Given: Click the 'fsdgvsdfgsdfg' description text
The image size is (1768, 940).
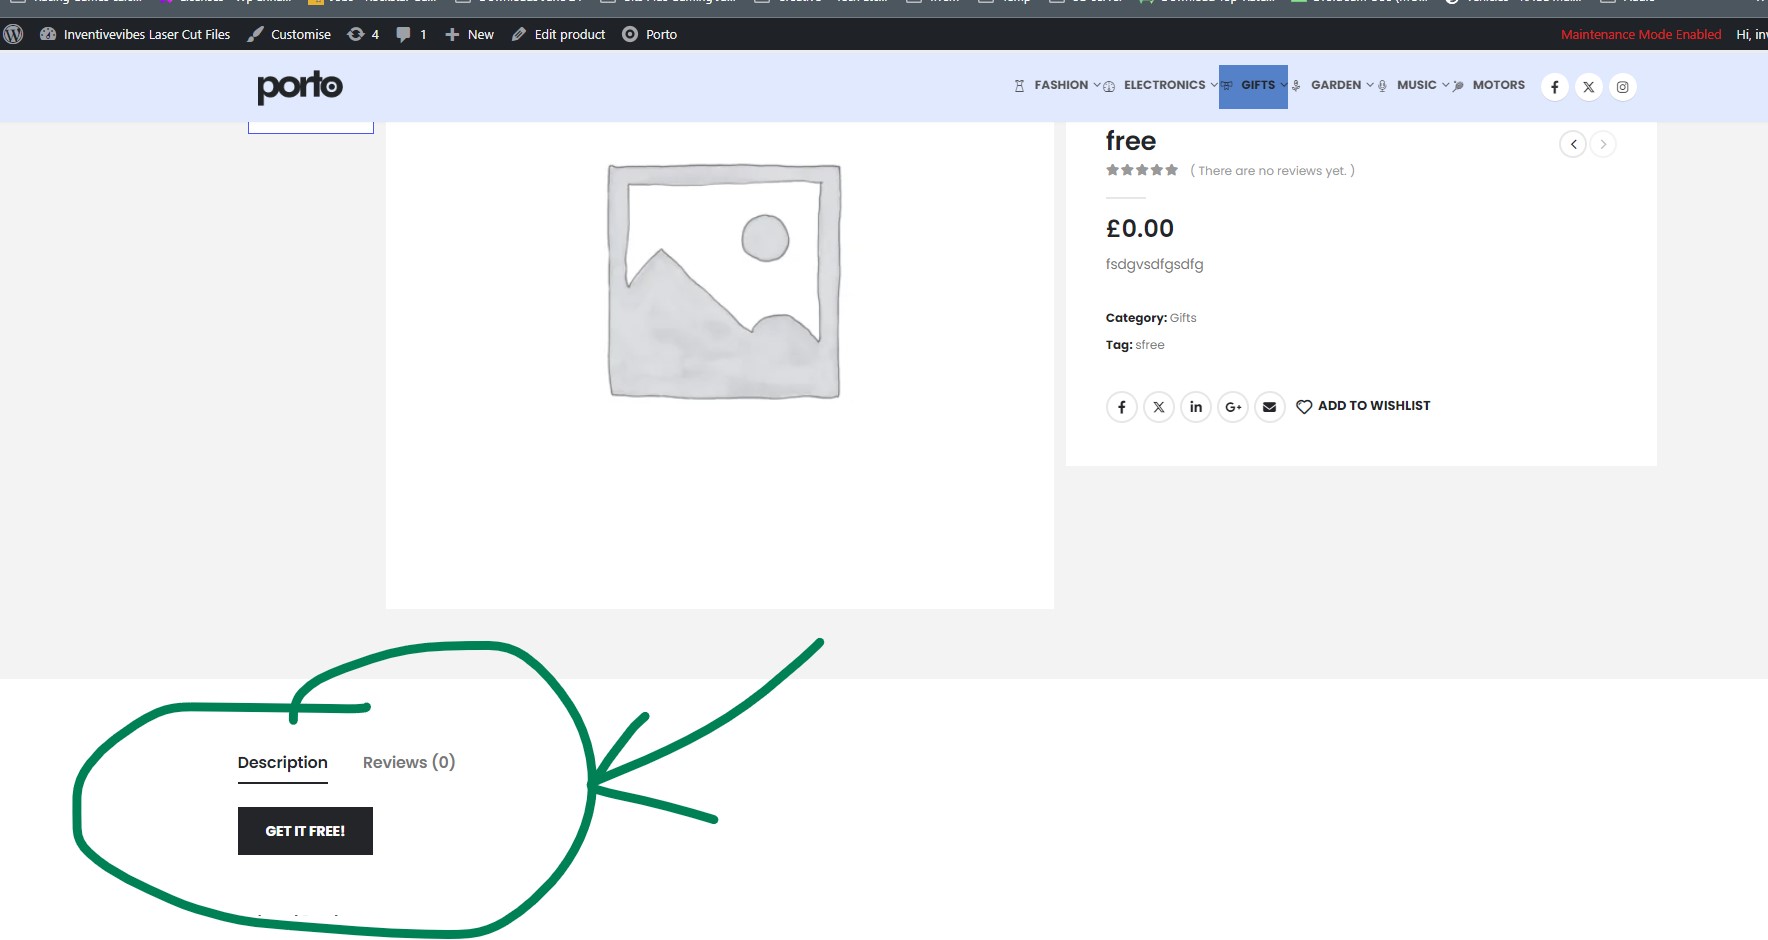Looking at the screenshot, I should click(x=1155, y=265).
